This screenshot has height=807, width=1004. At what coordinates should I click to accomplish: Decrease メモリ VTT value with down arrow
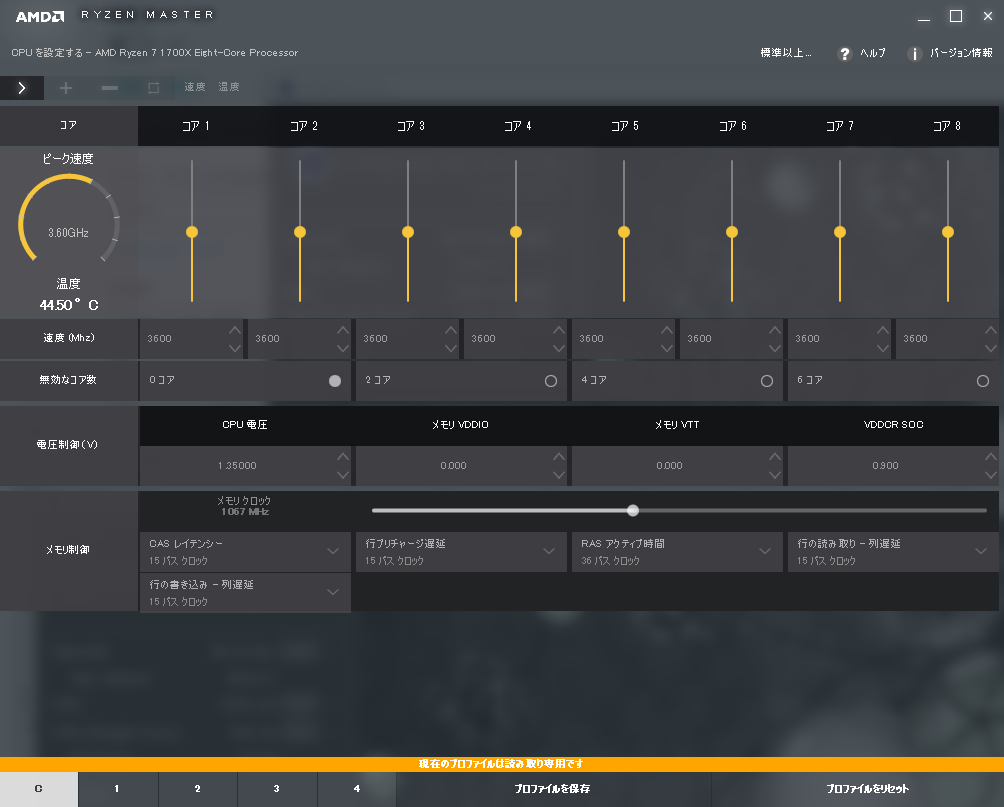tap(775, 475)
